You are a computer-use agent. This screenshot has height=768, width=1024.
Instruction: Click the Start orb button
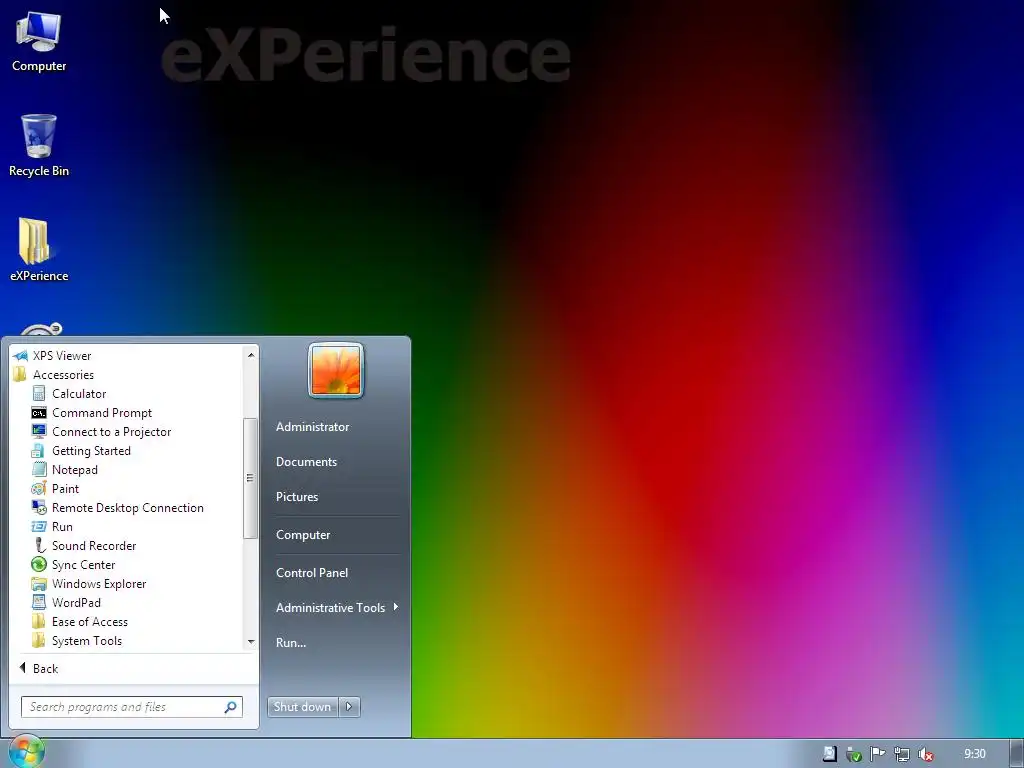point(26,752)
